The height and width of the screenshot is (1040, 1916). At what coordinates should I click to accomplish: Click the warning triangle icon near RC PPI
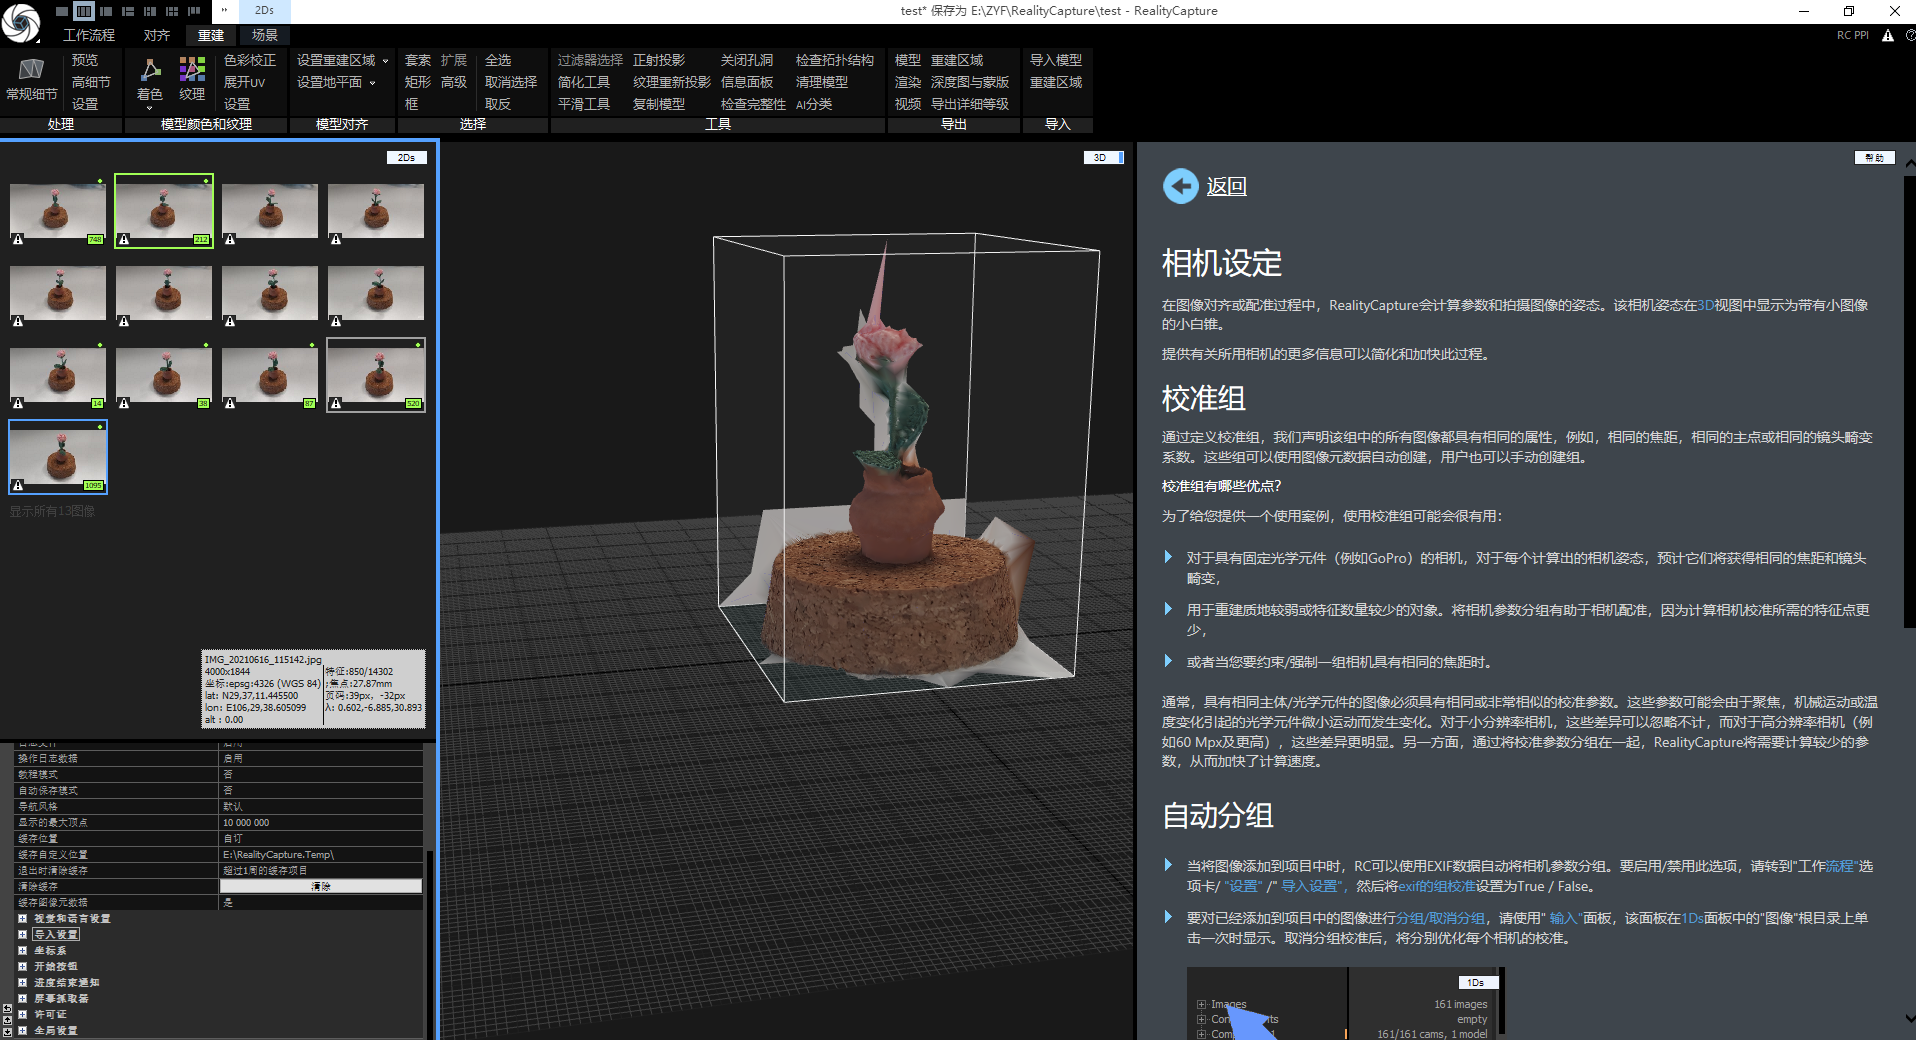tap(1888, 35)
